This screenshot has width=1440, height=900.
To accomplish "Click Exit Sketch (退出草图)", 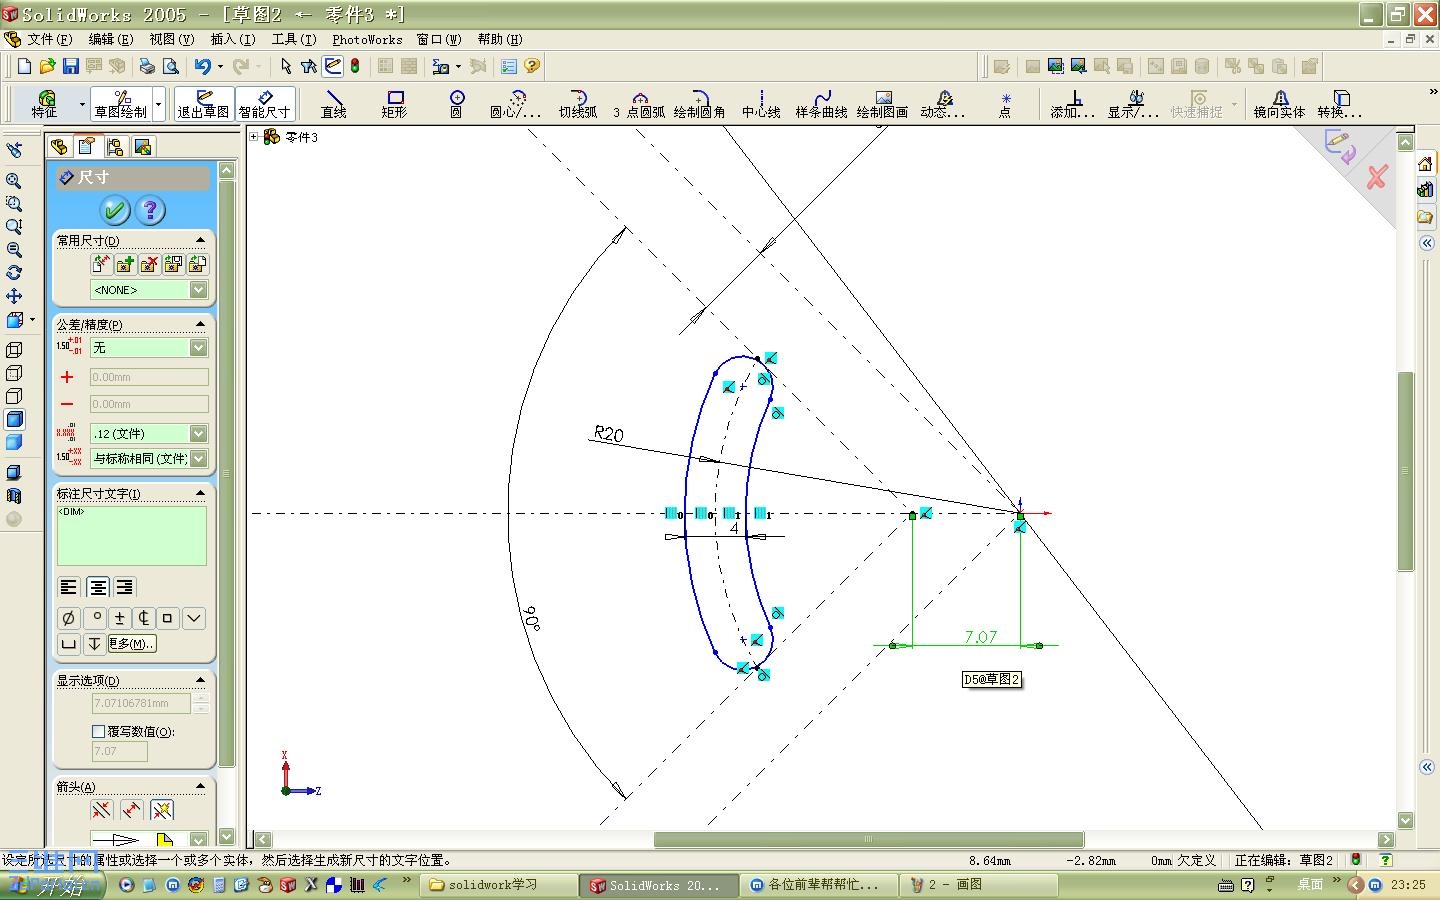I will [x=203, y=104].
